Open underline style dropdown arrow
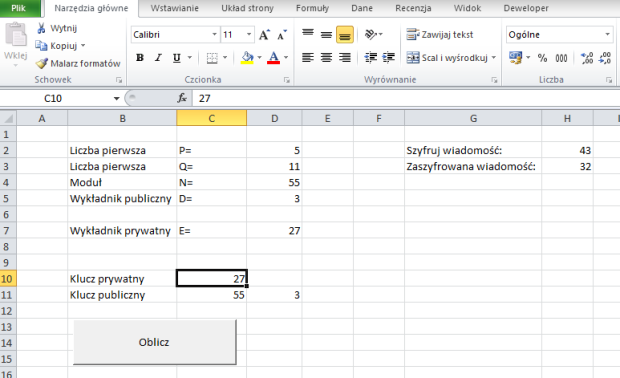Image resolution: width=620 pixels, height=378 pixels. point(189,58)
